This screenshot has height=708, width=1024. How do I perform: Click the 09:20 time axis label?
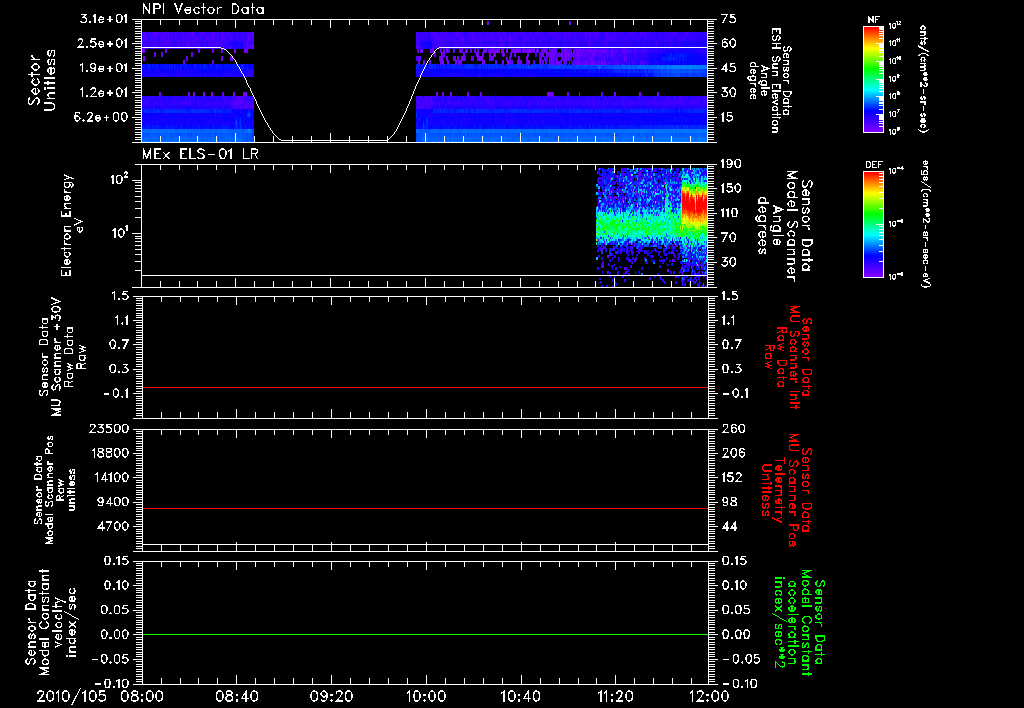331,696
